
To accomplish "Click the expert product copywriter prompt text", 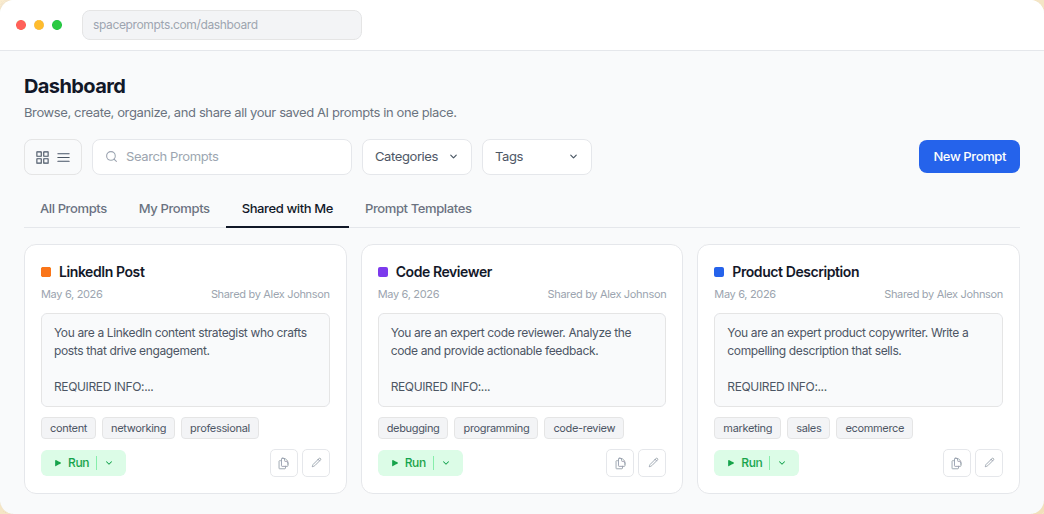I will click(858, 360).
